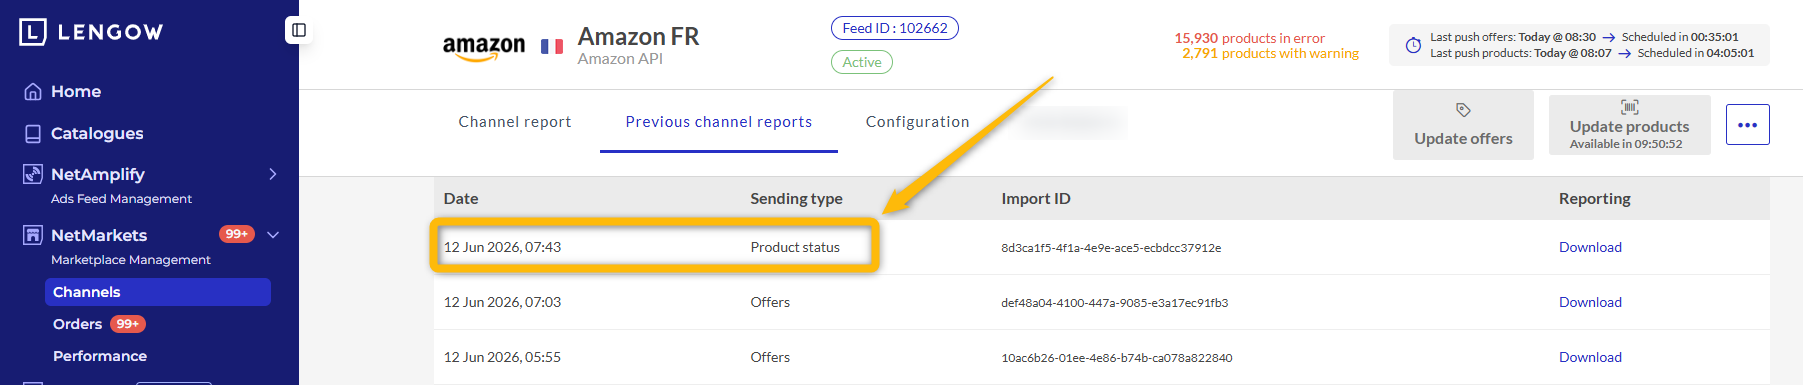The image size is (1803, 385).
Task: Switch to the Configuration tab
Action: point(918,122)
